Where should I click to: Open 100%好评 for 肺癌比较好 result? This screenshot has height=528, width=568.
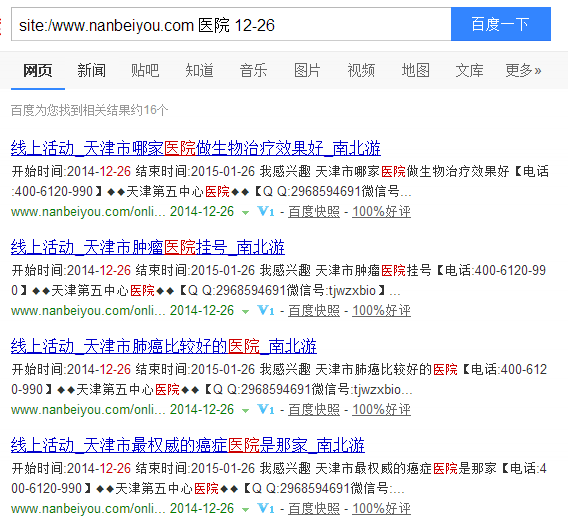[381, 410]
